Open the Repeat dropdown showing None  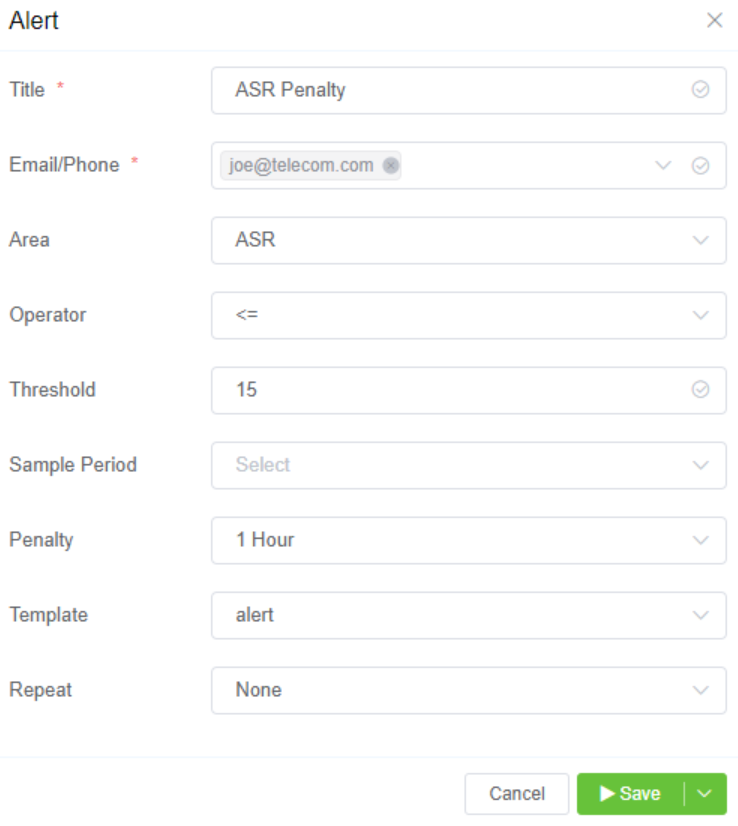468,690
